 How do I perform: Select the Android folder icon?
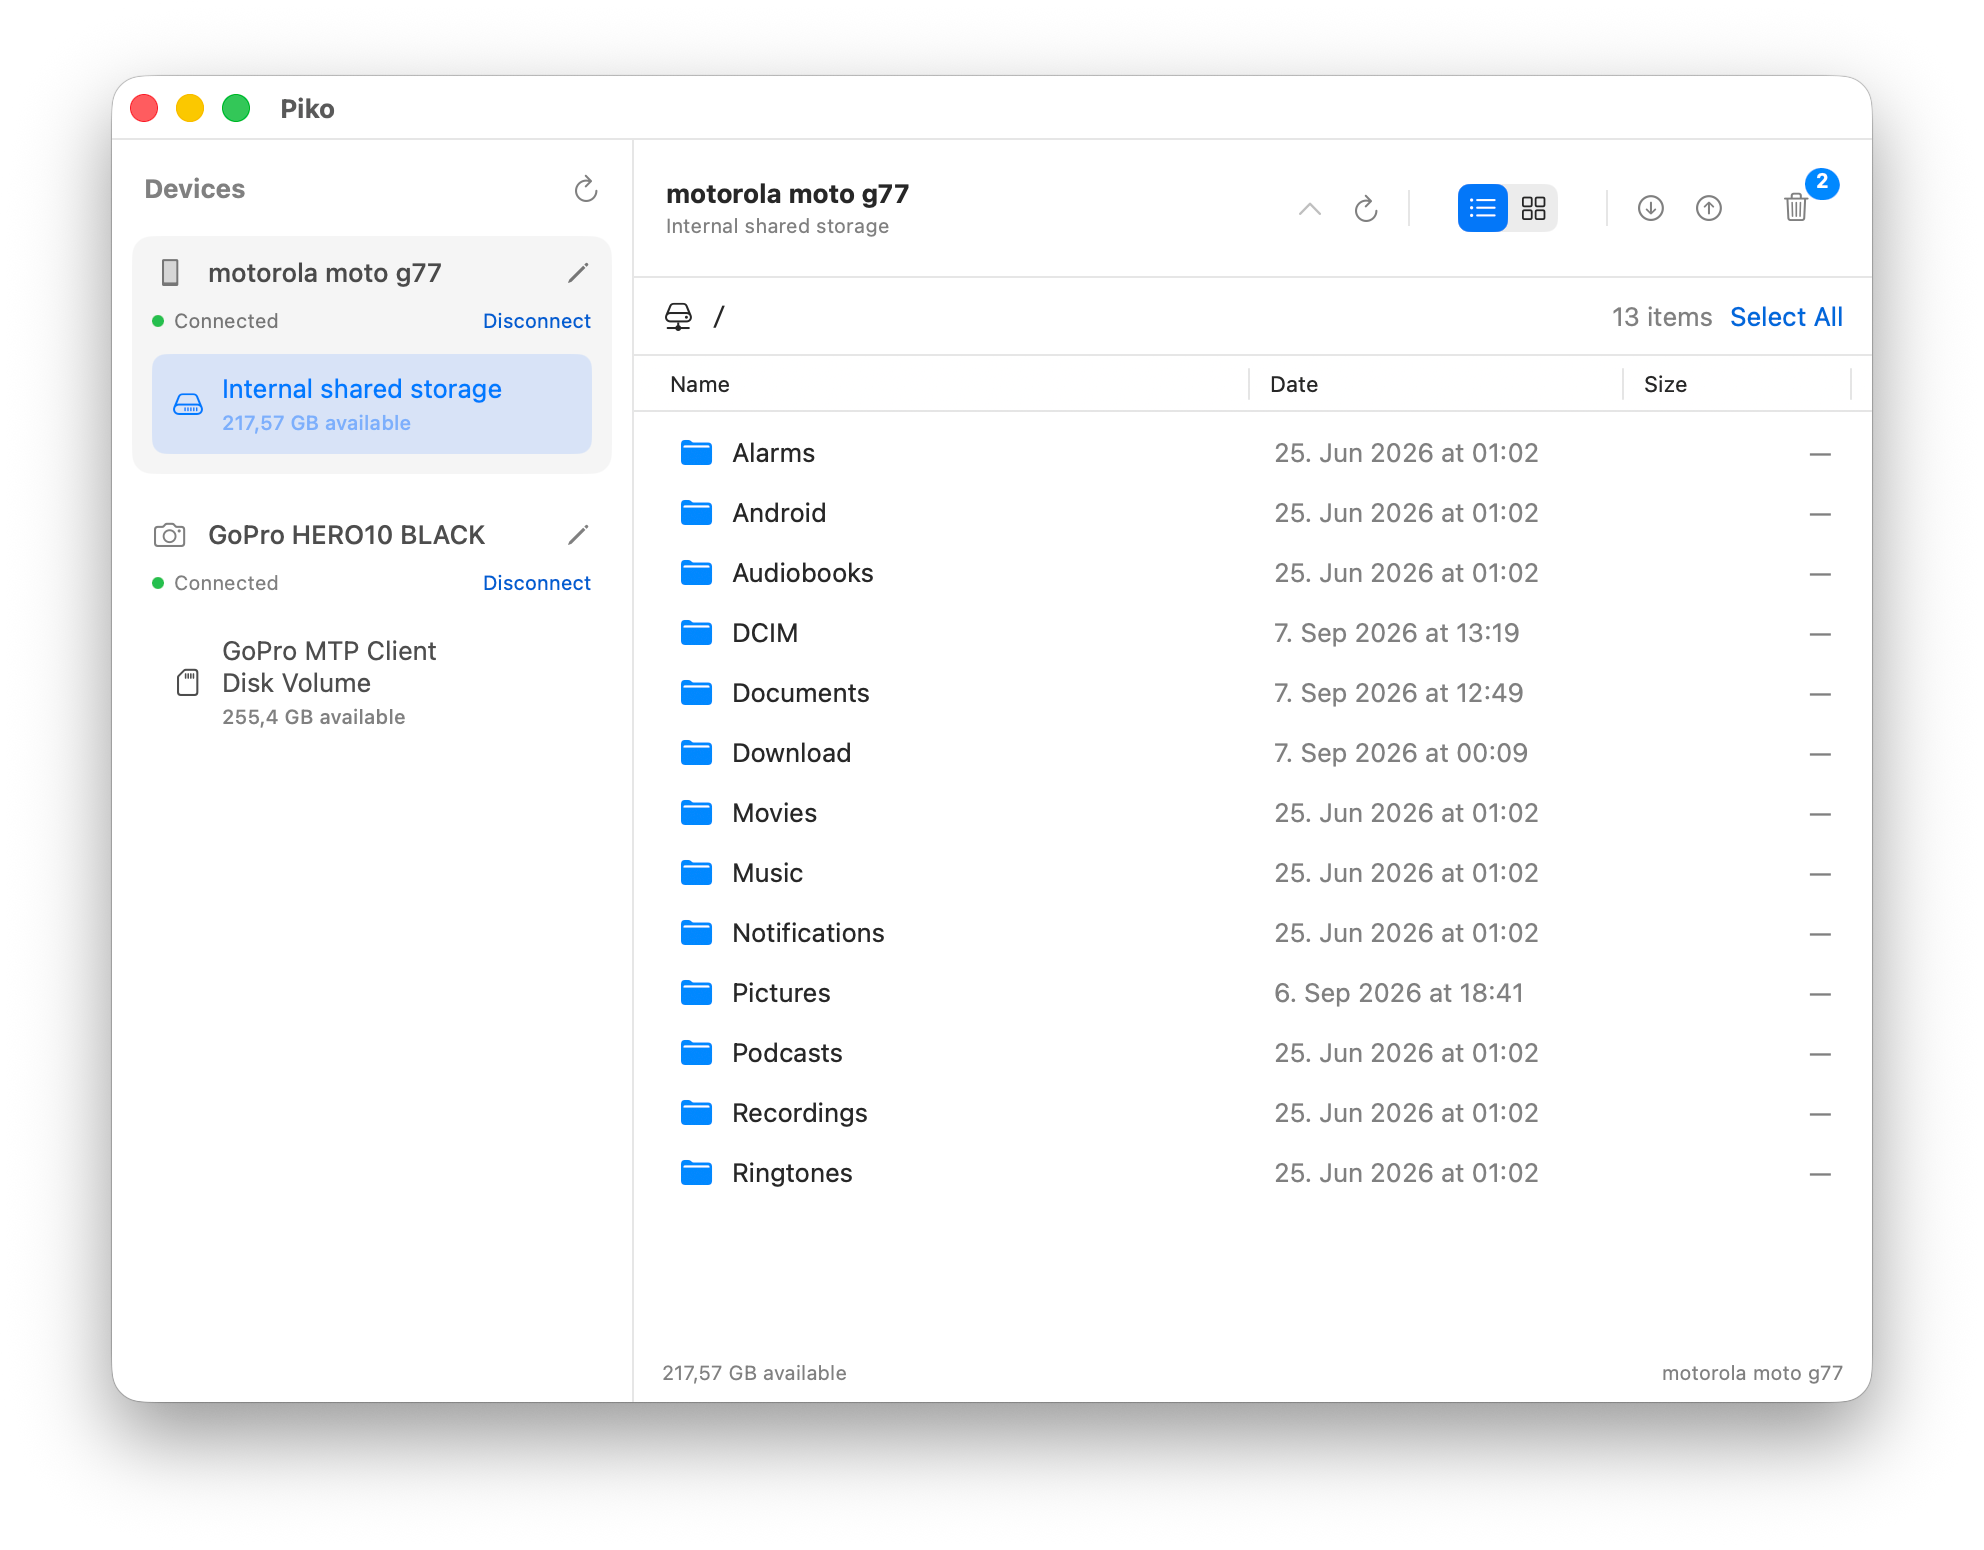[x=696, y=513]
